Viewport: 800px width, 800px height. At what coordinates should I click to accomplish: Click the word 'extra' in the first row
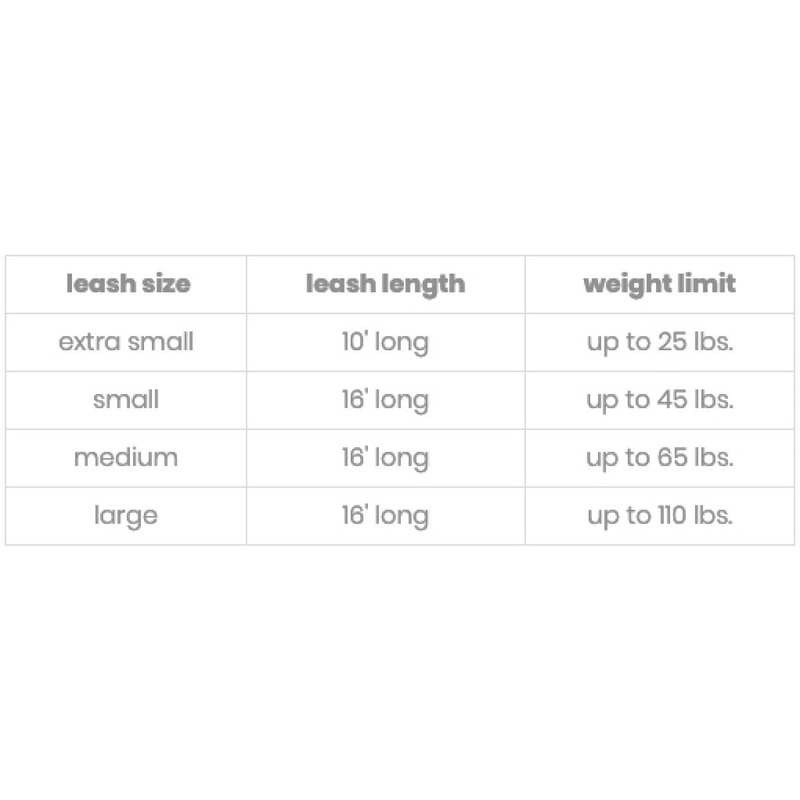(84, 342)
